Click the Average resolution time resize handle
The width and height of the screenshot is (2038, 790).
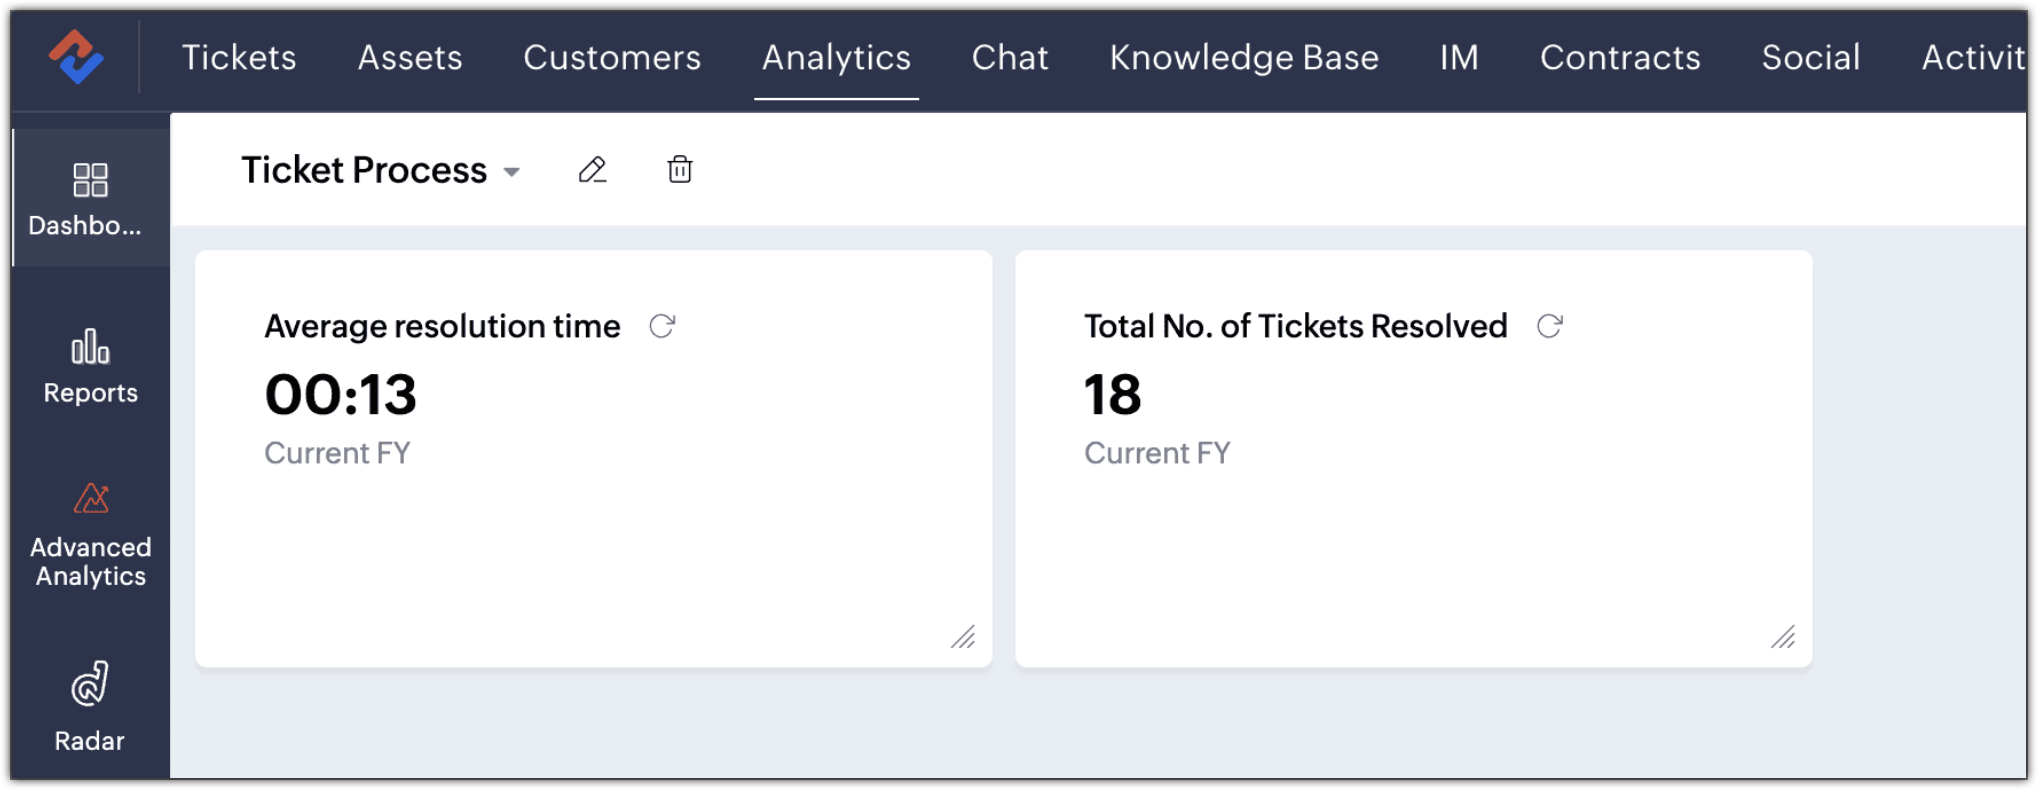(963, 638)
